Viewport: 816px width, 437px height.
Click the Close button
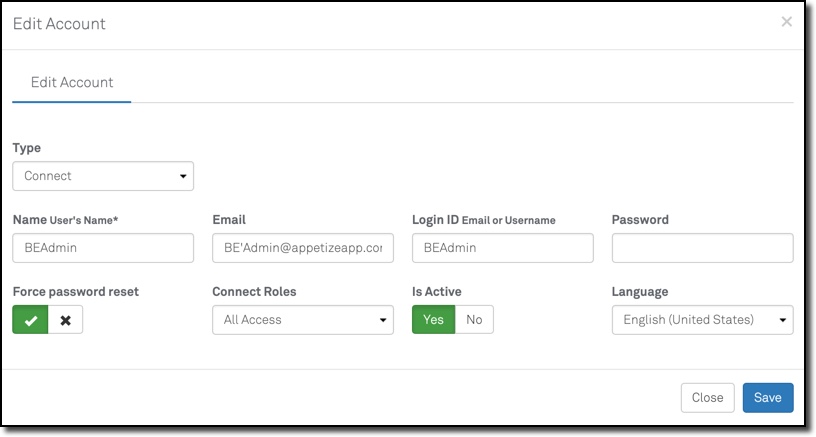point(707,397)
